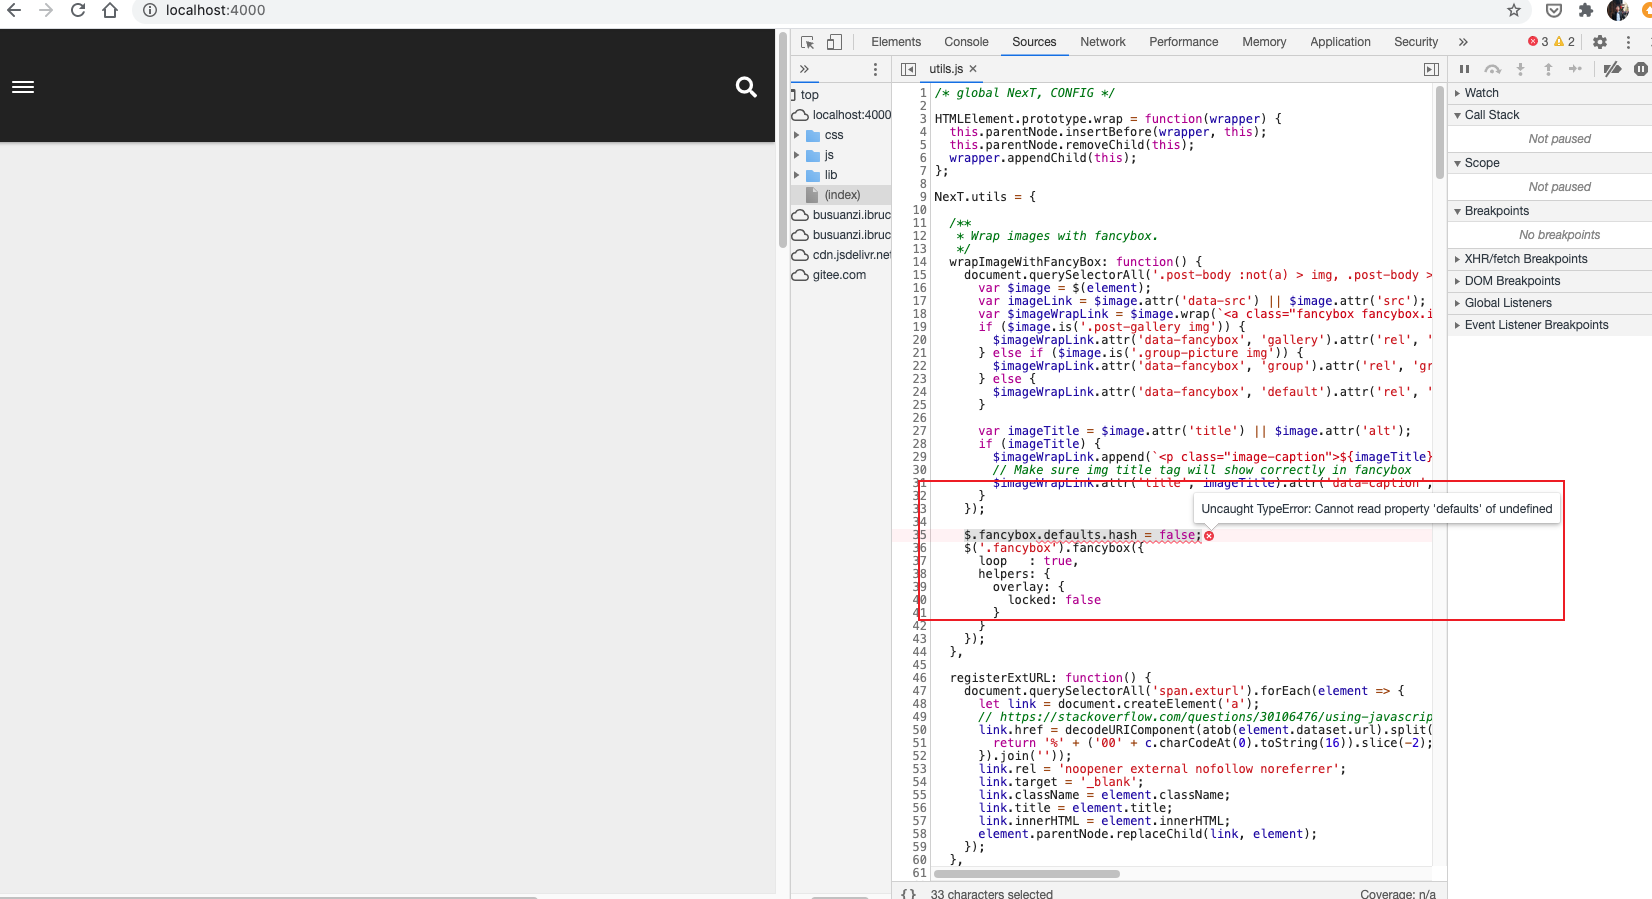
Task: Show more DevTools tabs chevron
Action: (x=1463, y=42)
